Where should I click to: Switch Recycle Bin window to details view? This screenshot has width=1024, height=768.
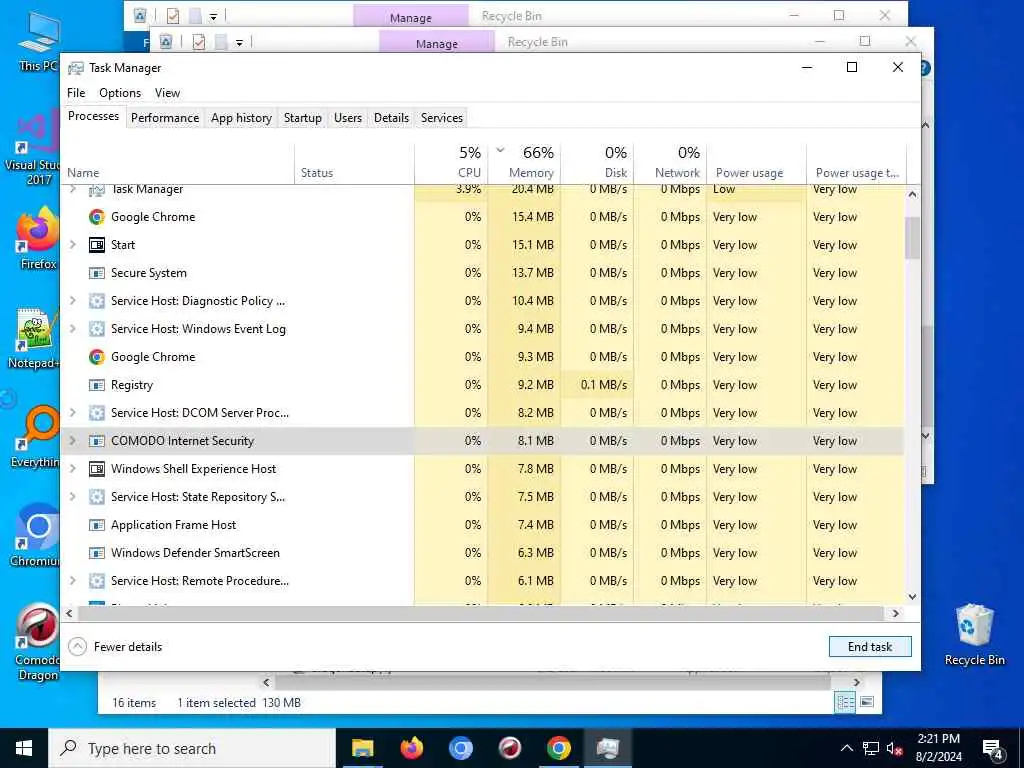(x=845, y=702)
